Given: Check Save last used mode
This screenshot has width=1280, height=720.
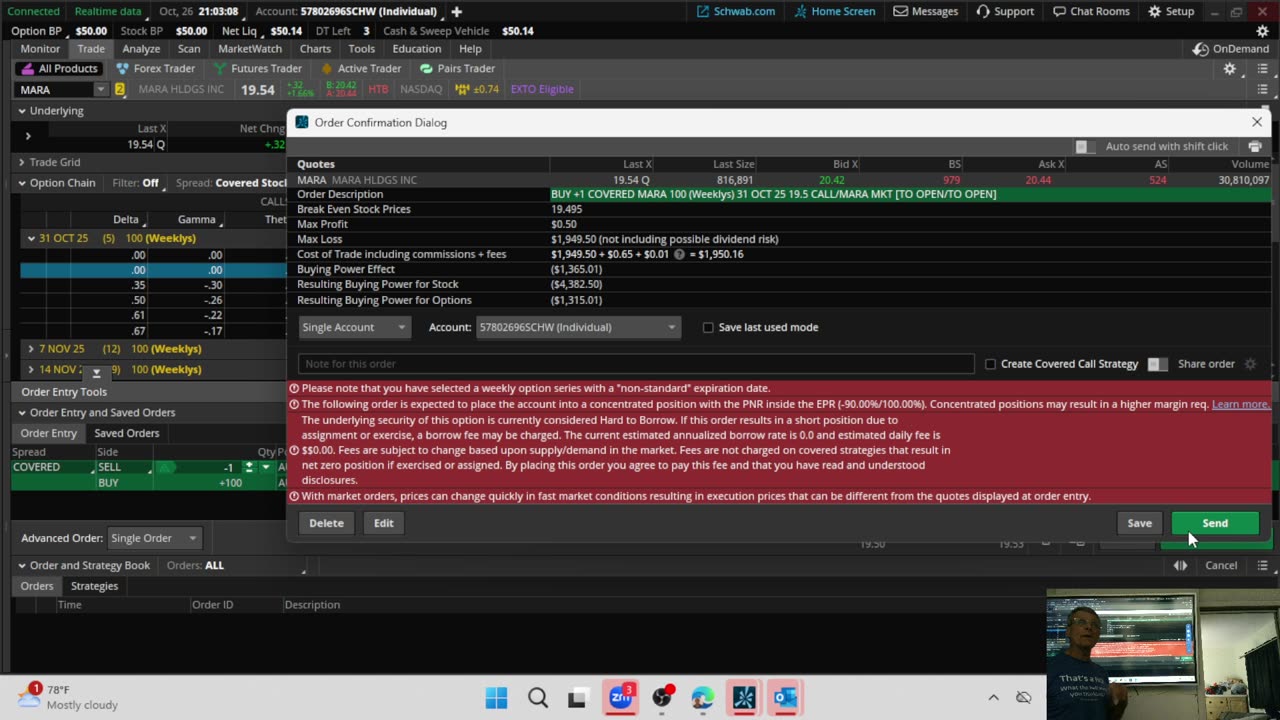Looking at the screenshot, I should point(708,327).
